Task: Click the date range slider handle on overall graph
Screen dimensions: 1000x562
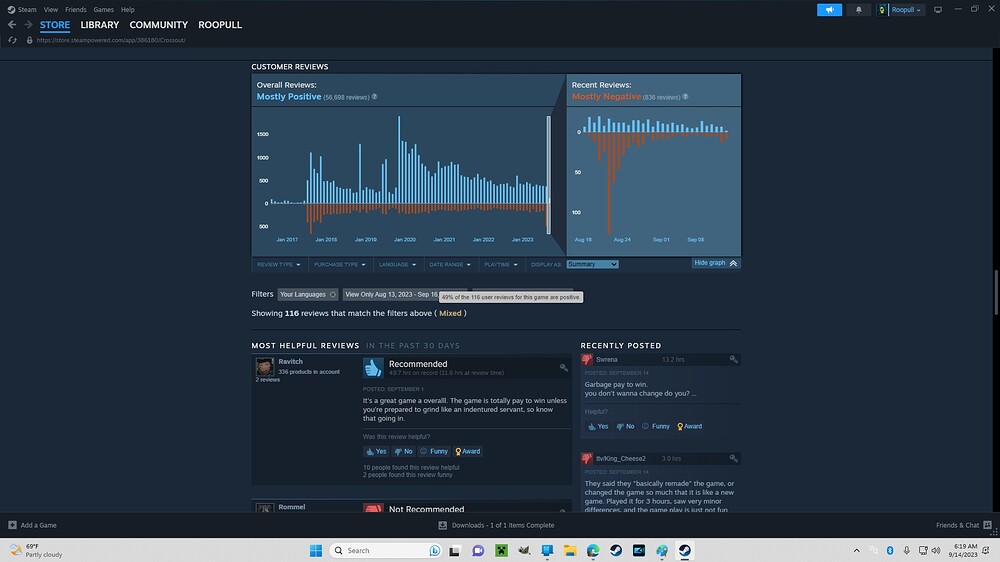Action: [x=548, y=175]
